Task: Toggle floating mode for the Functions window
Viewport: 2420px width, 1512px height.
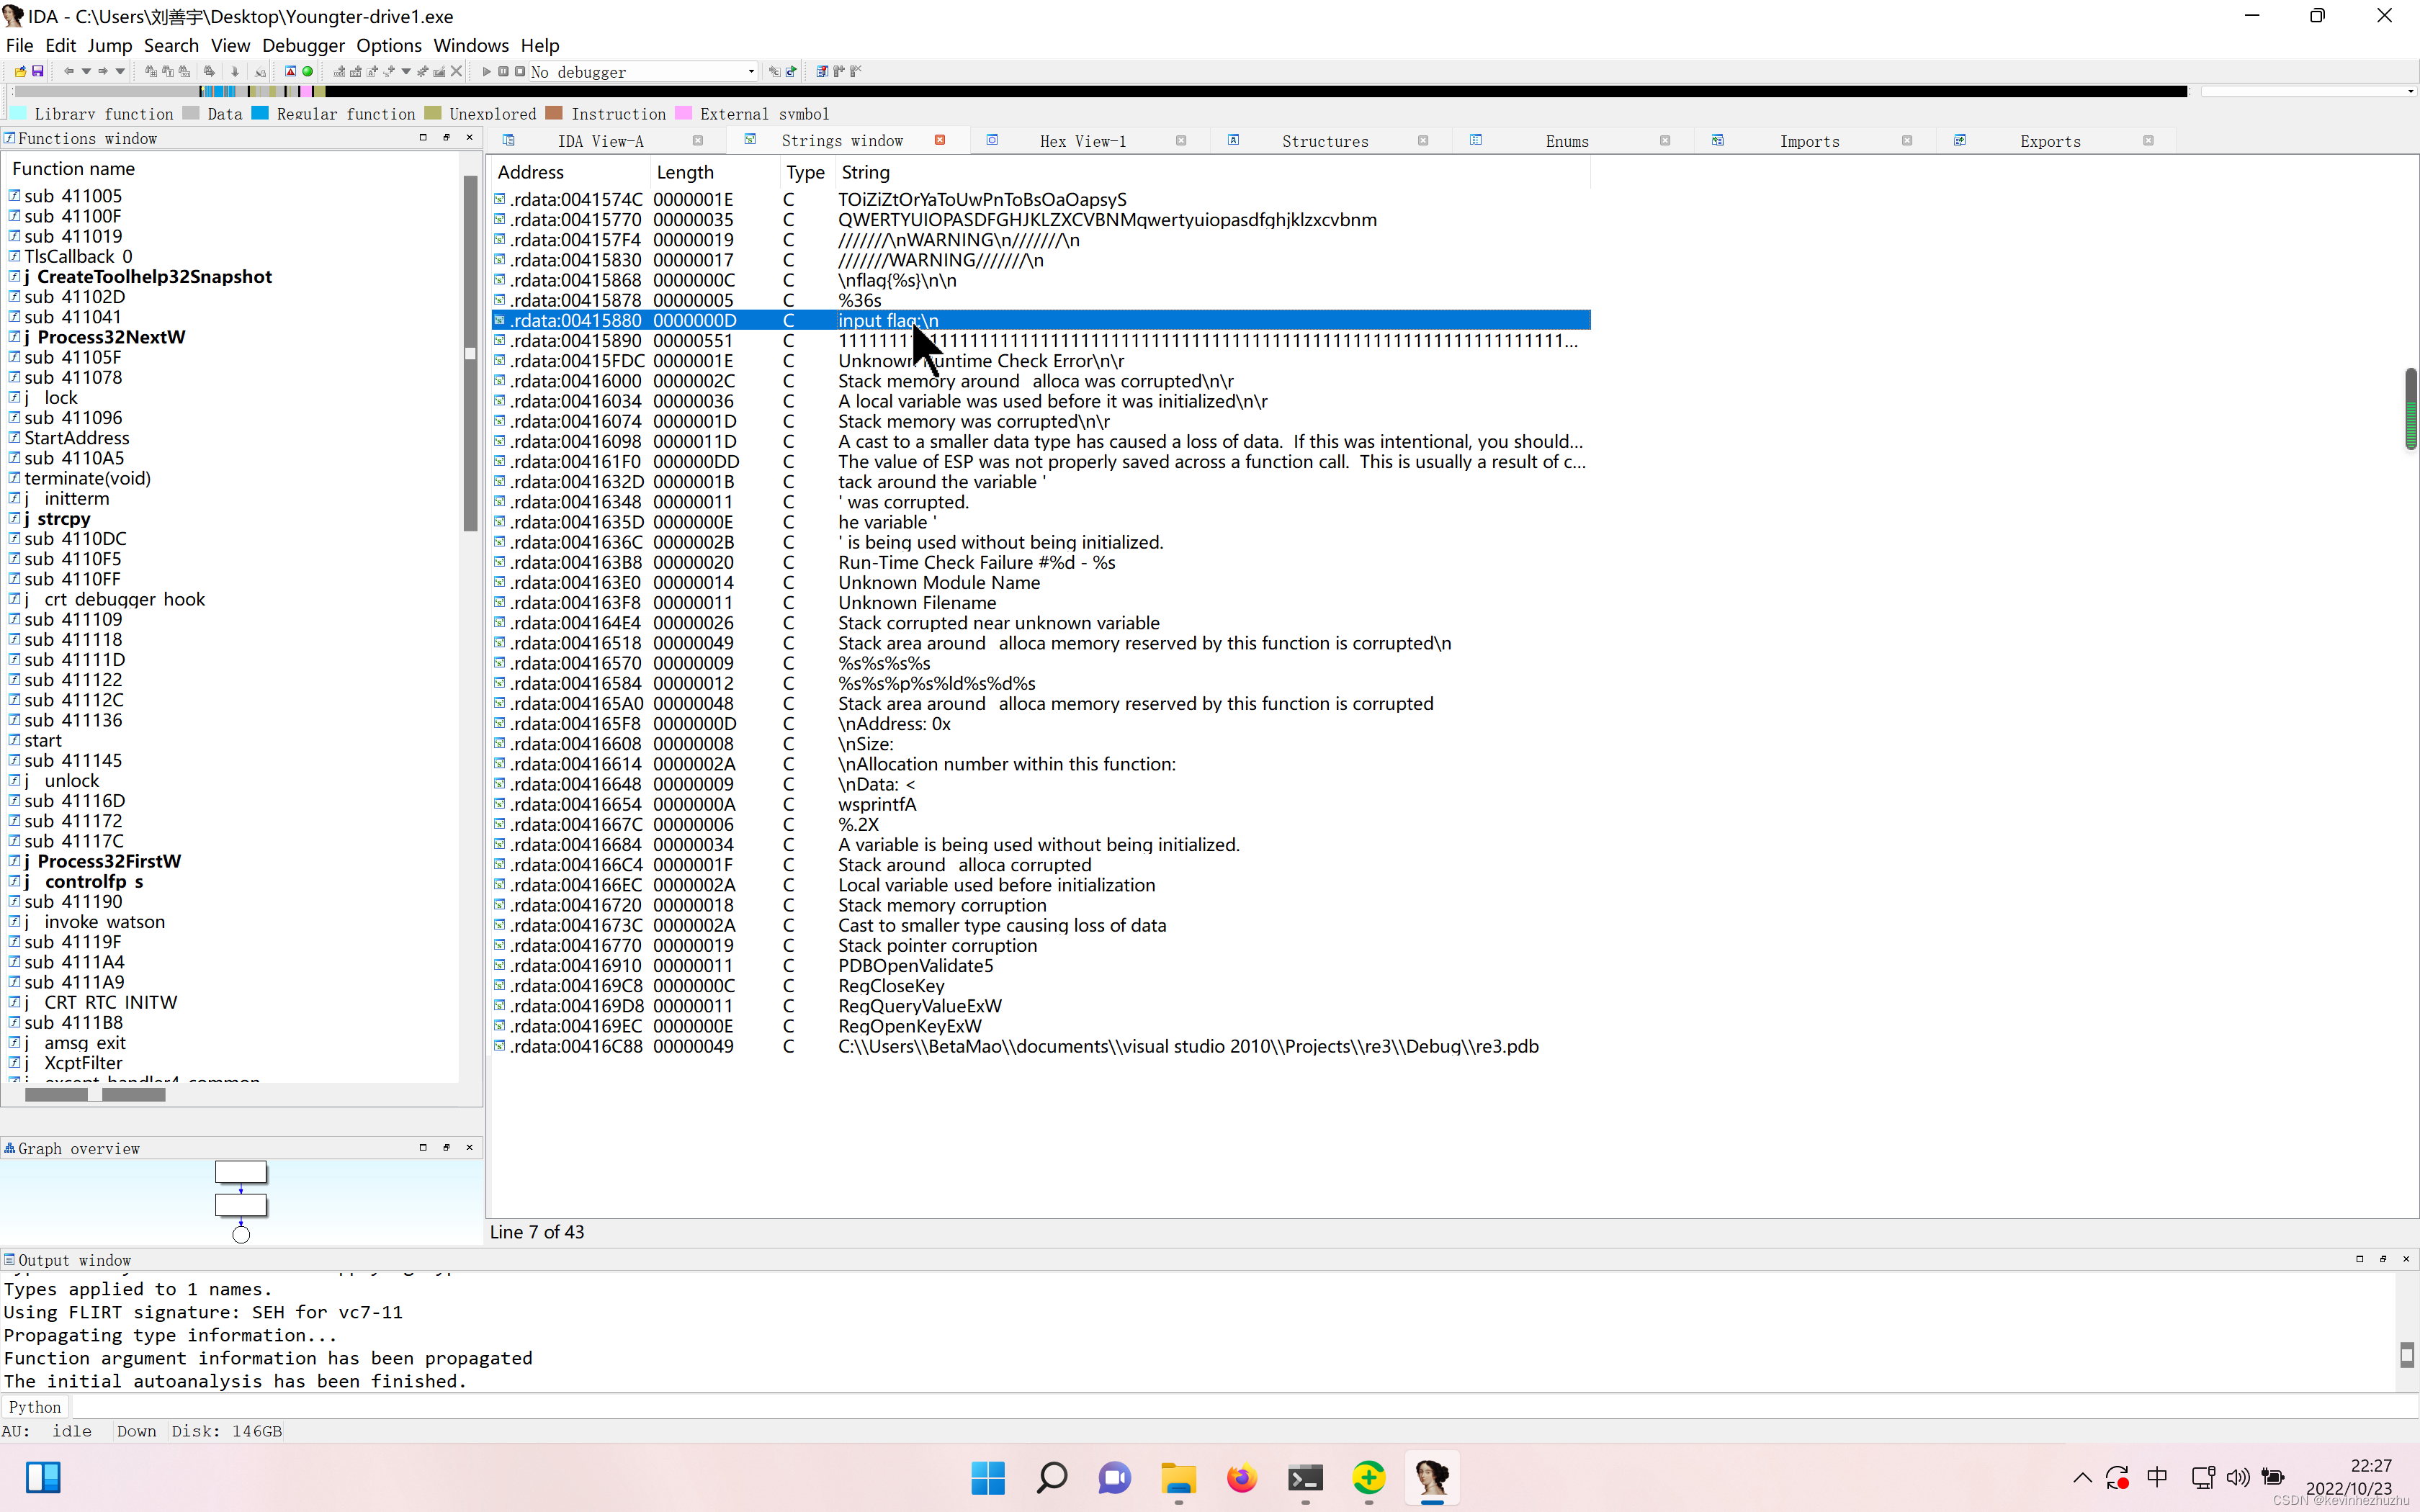Action: pyautogui.click(x=446, y=138)
